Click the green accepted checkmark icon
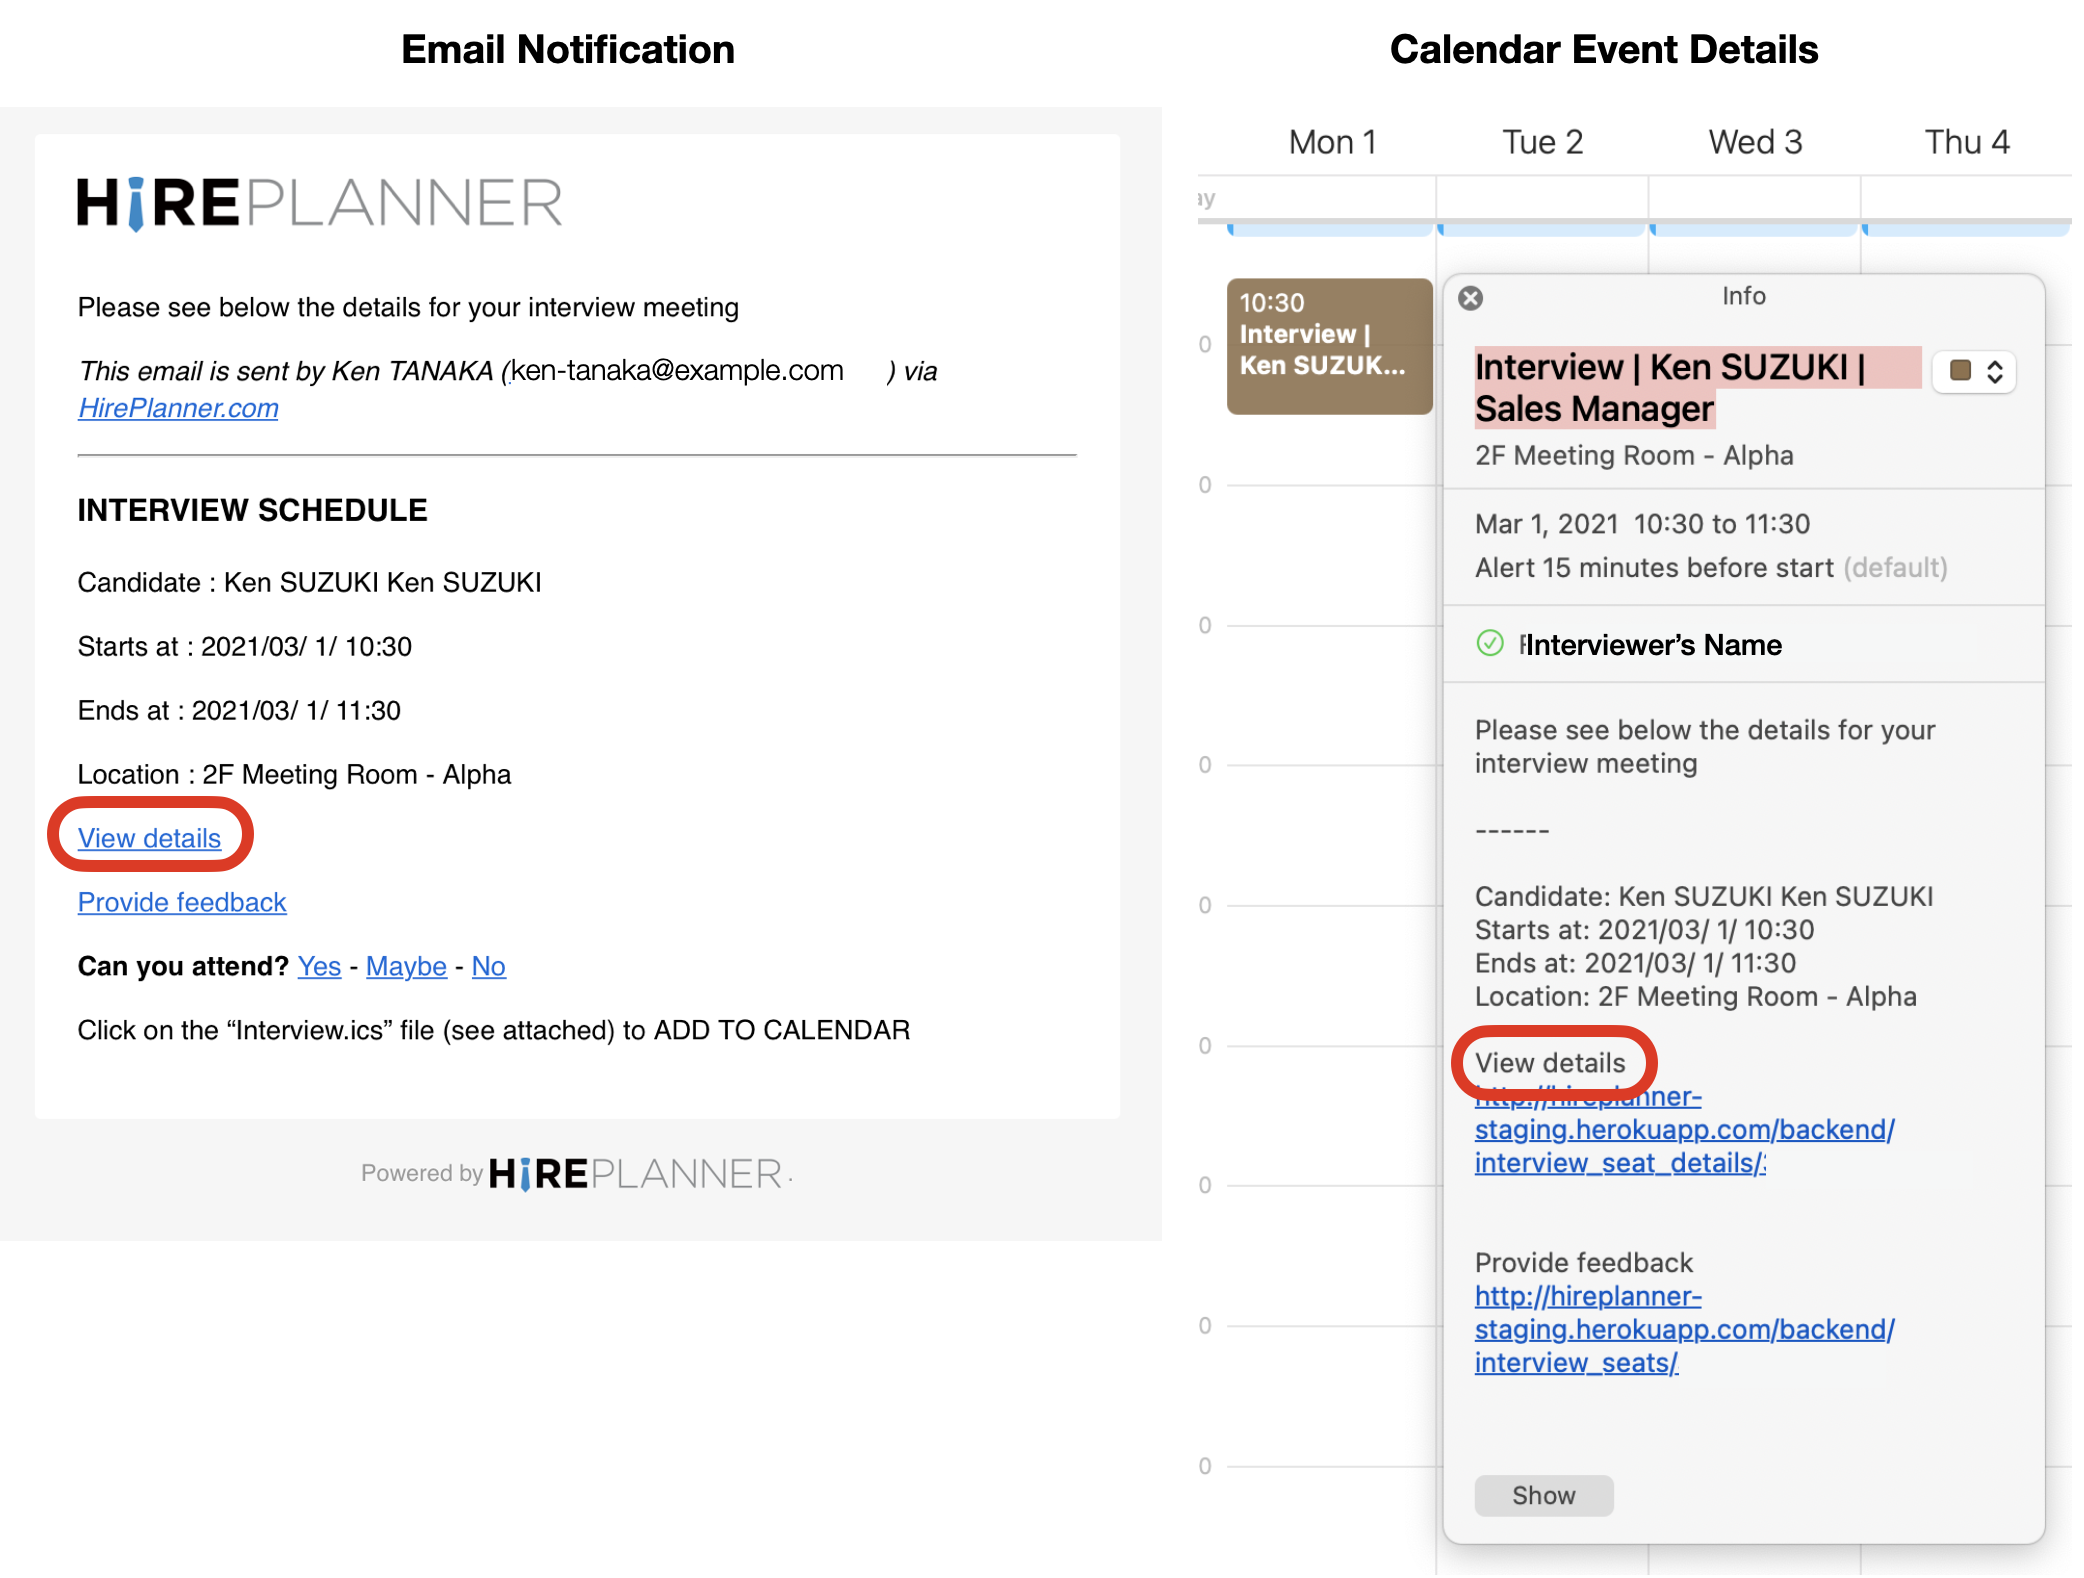The height and width of the screenshot is (1578, 2084). coord(1490,643)
